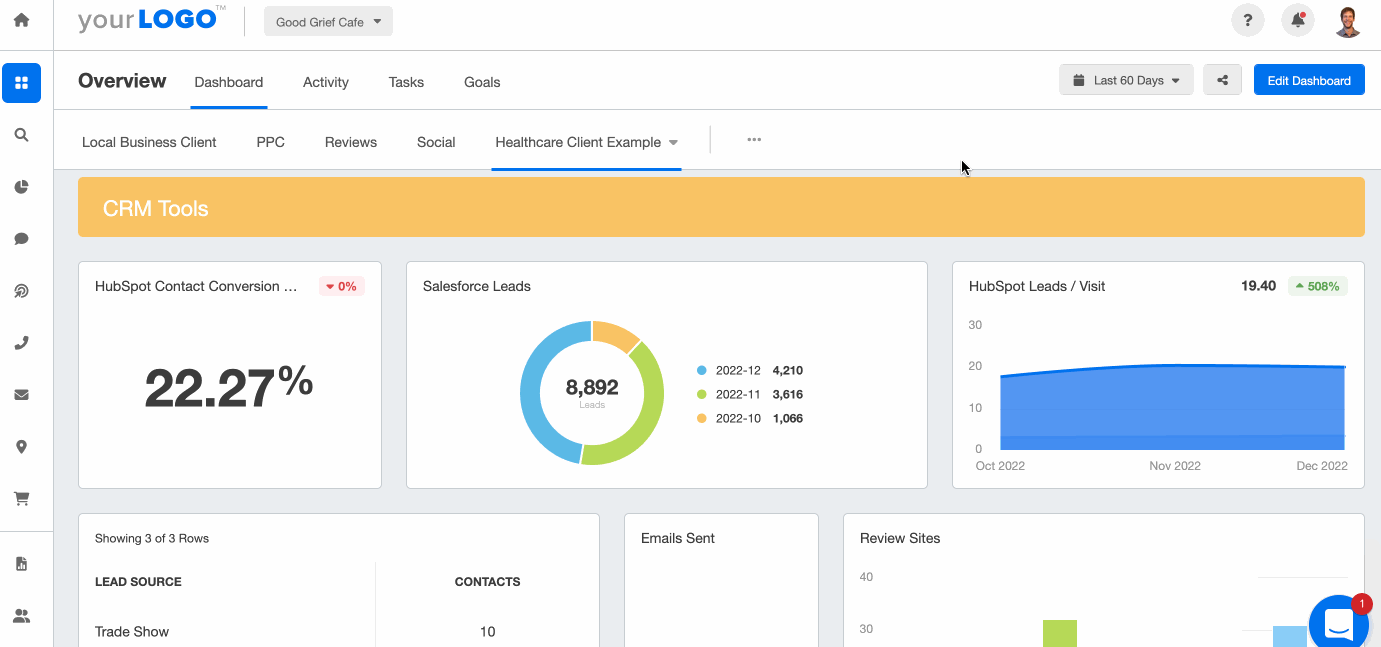Image resolution: width=1381 pixels, height=647 pixels.
Task: Open the live chat widget bubble
Action: point(1338,624)
